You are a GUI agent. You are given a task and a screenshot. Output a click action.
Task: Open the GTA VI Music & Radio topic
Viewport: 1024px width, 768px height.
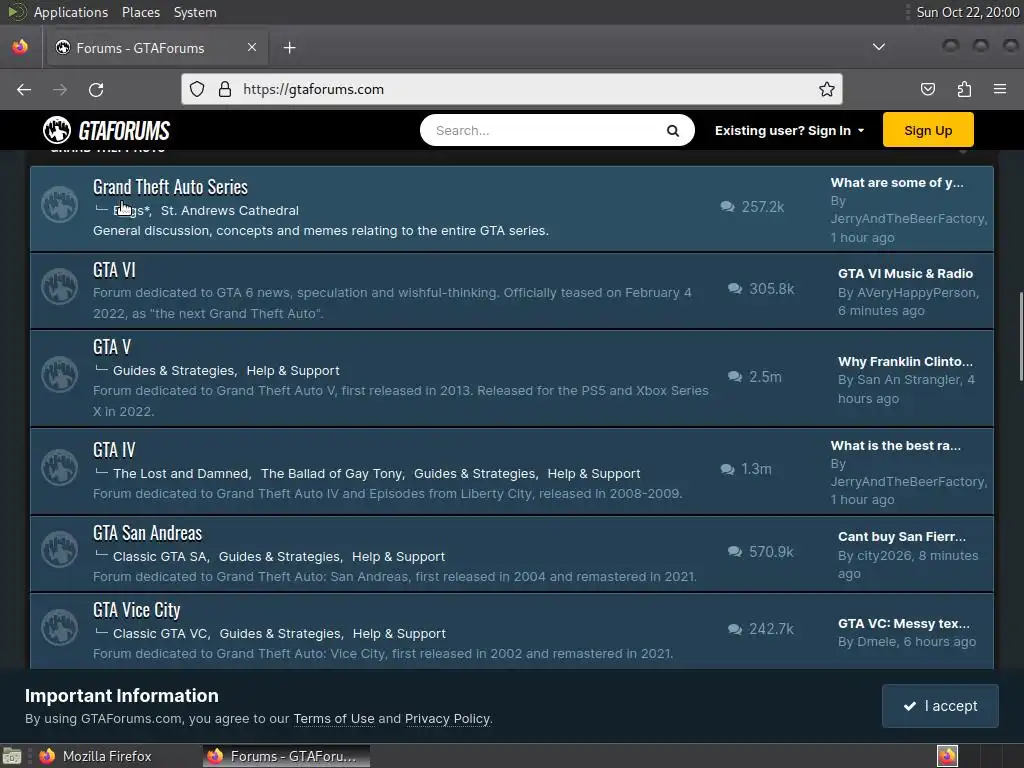[x=905, y=274]
